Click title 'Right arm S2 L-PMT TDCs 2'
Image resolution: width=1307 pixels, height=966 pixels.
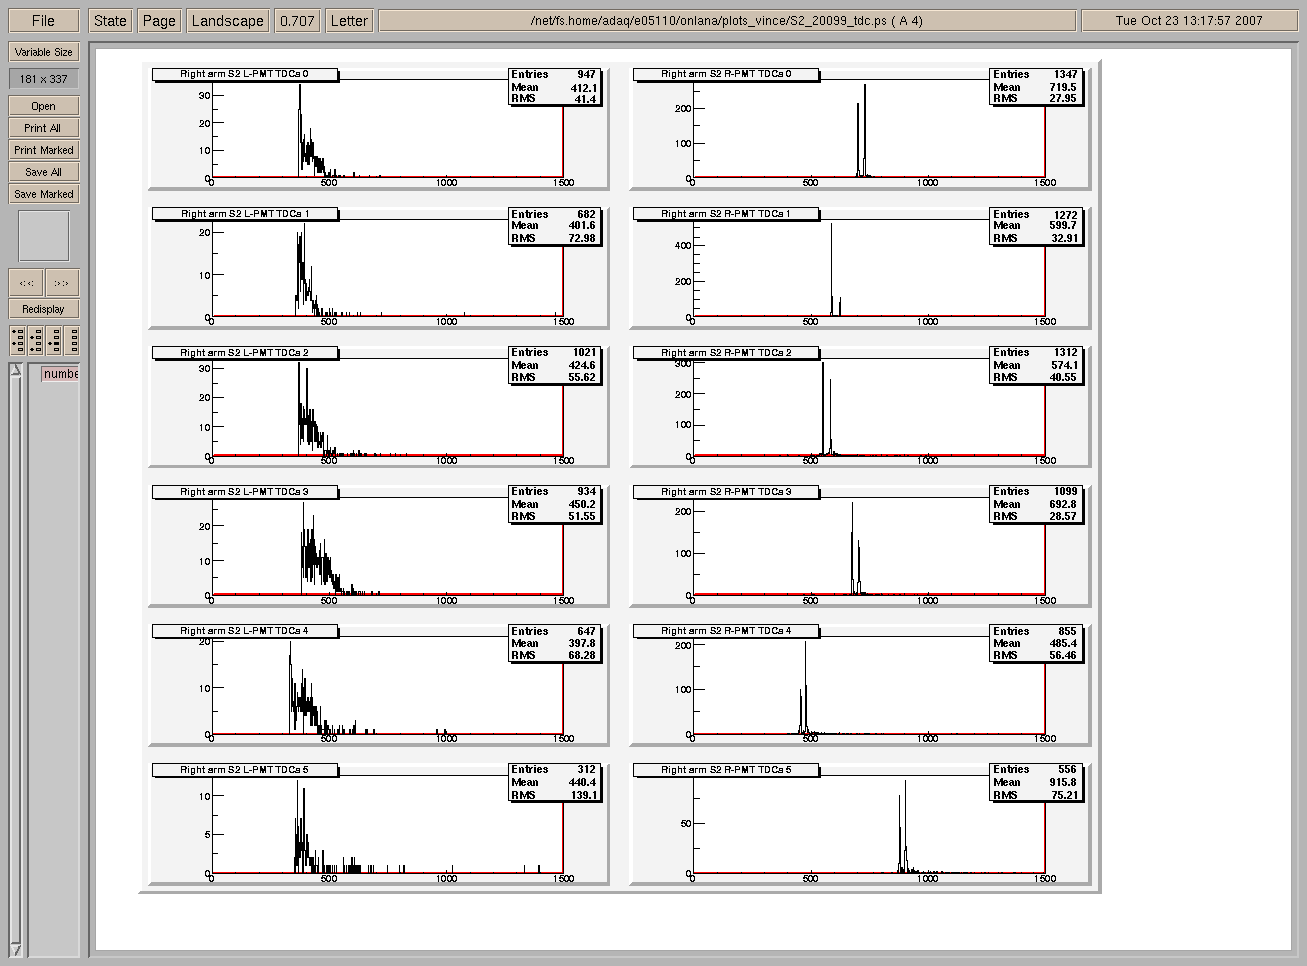pos(245,352)
